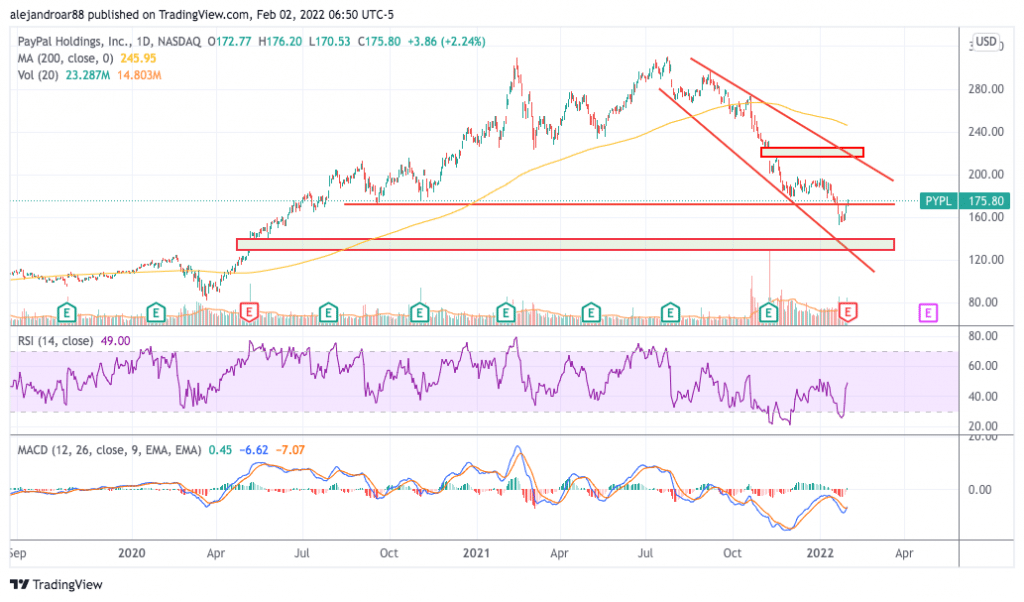
Task: Open the green earnings marker near July 2021
Action: tap(669, 313)
